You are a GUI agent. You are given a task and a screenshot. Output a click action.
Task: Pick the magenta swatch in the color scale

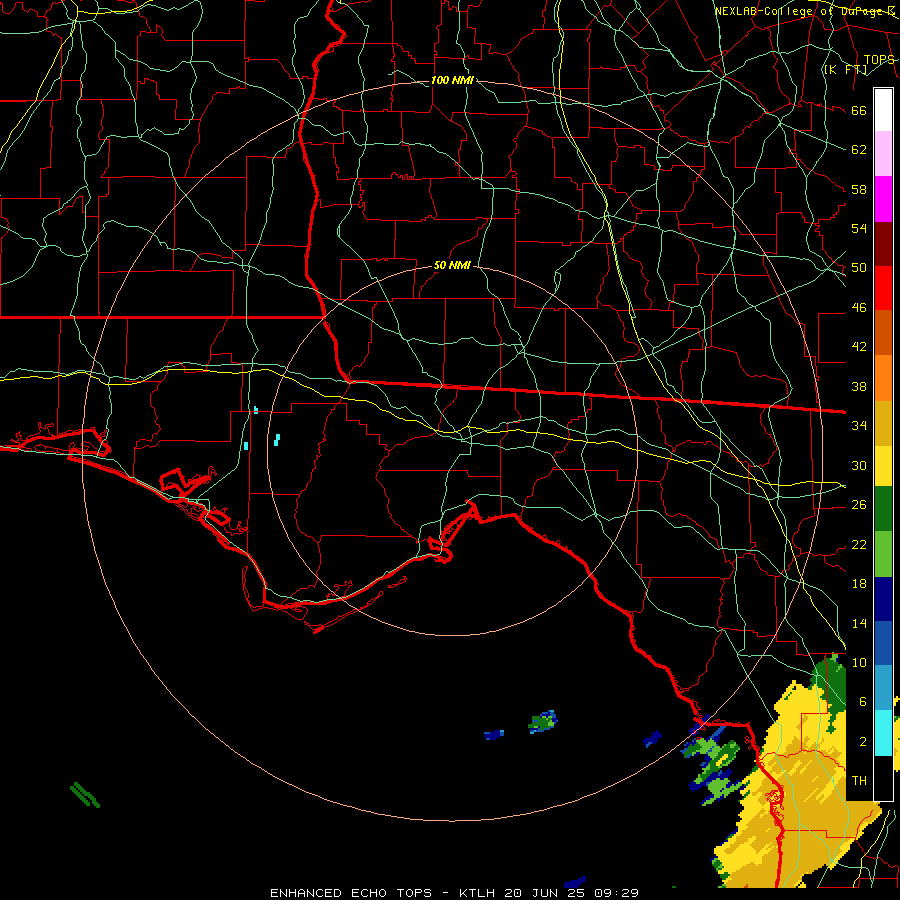883,199
